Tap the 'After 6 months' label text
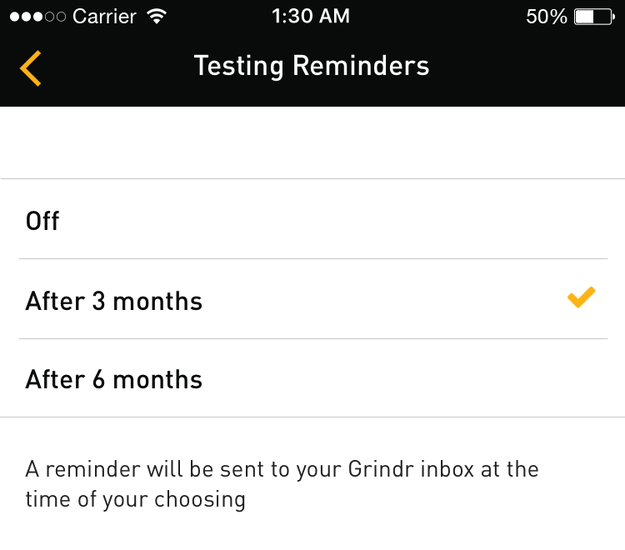The width and height of the screenshot is (625, 550). (x=114, y=379)
